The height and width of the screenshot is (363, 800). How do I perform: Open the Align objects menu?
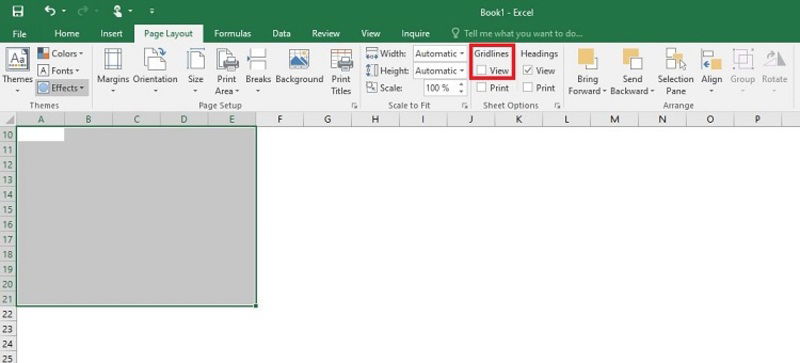[711, 71]
